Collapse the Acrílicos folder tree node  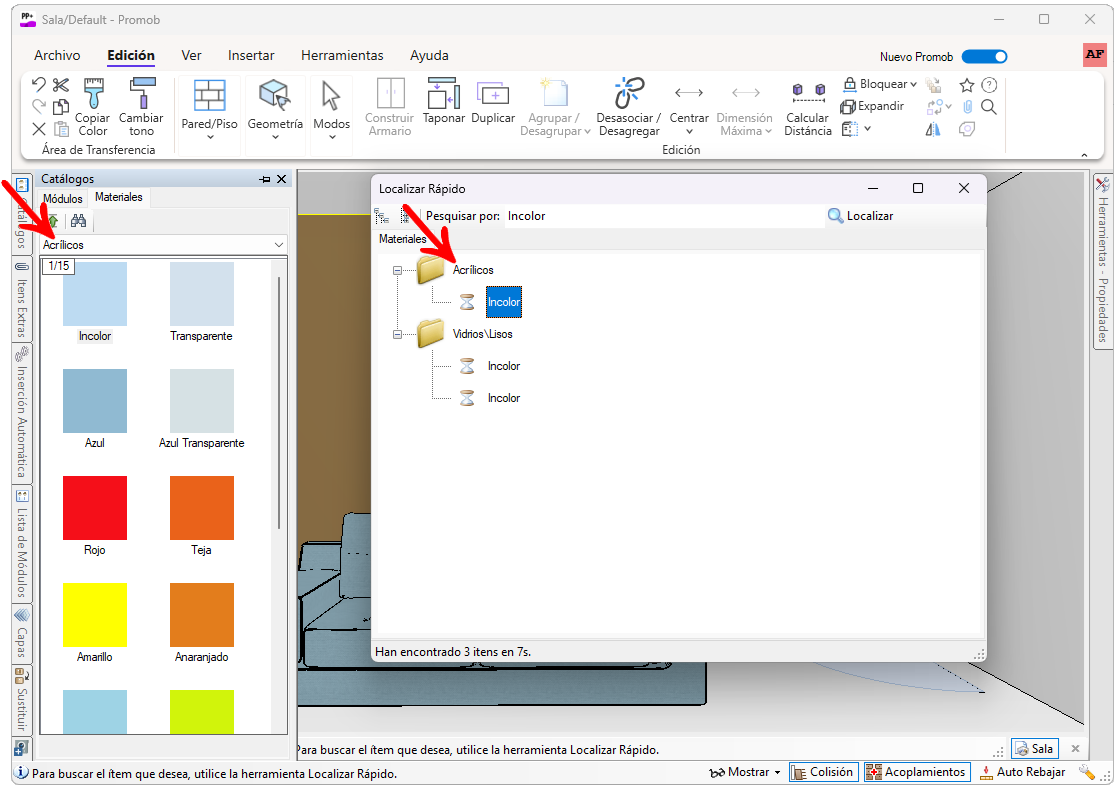point(398,270)
